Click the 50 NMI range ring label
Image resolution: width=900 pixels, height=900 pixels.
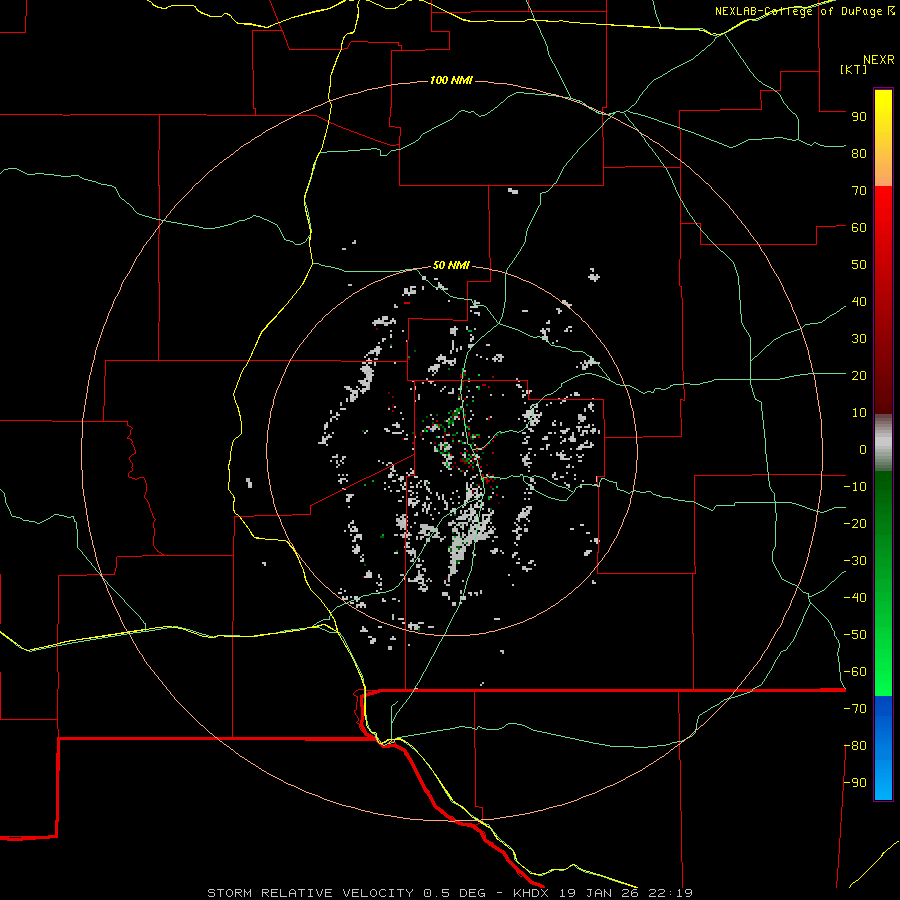[451, 265]
